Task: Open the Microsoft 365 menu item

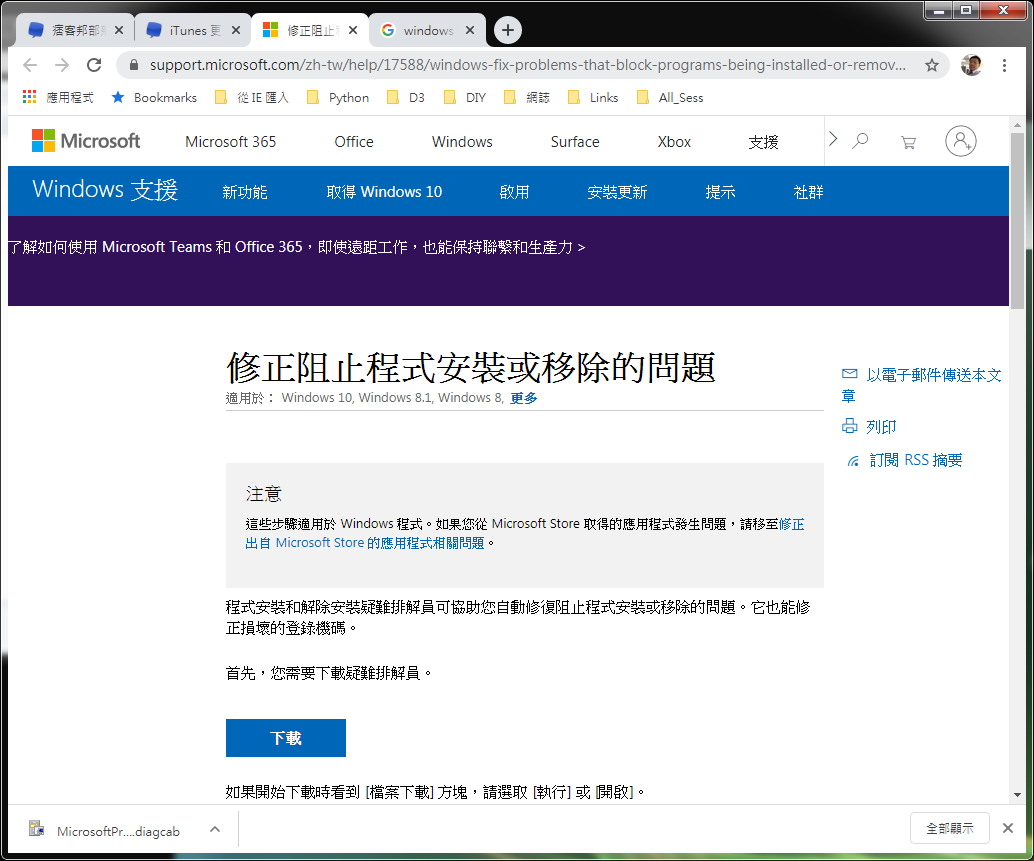Action: (230, 142)
